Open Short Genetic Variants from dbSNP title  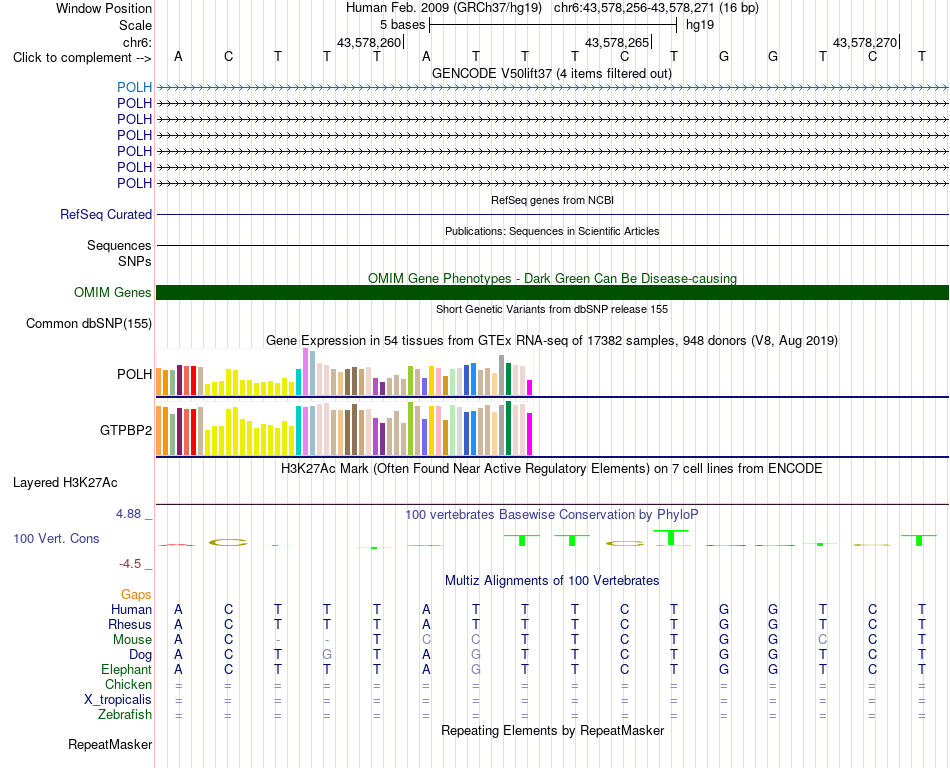[x=552, y=309]
